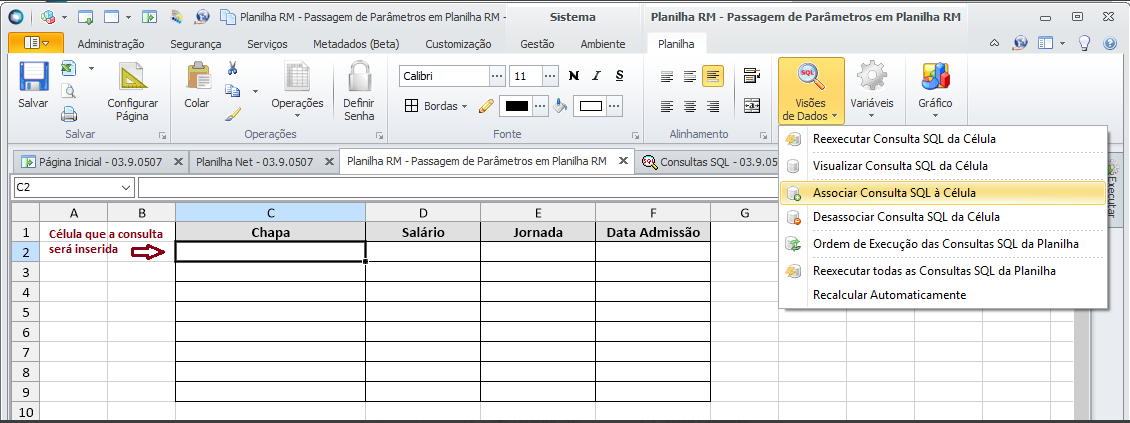Click the printer icon
Screen dimensions: 1130x423
pos(69,113)
